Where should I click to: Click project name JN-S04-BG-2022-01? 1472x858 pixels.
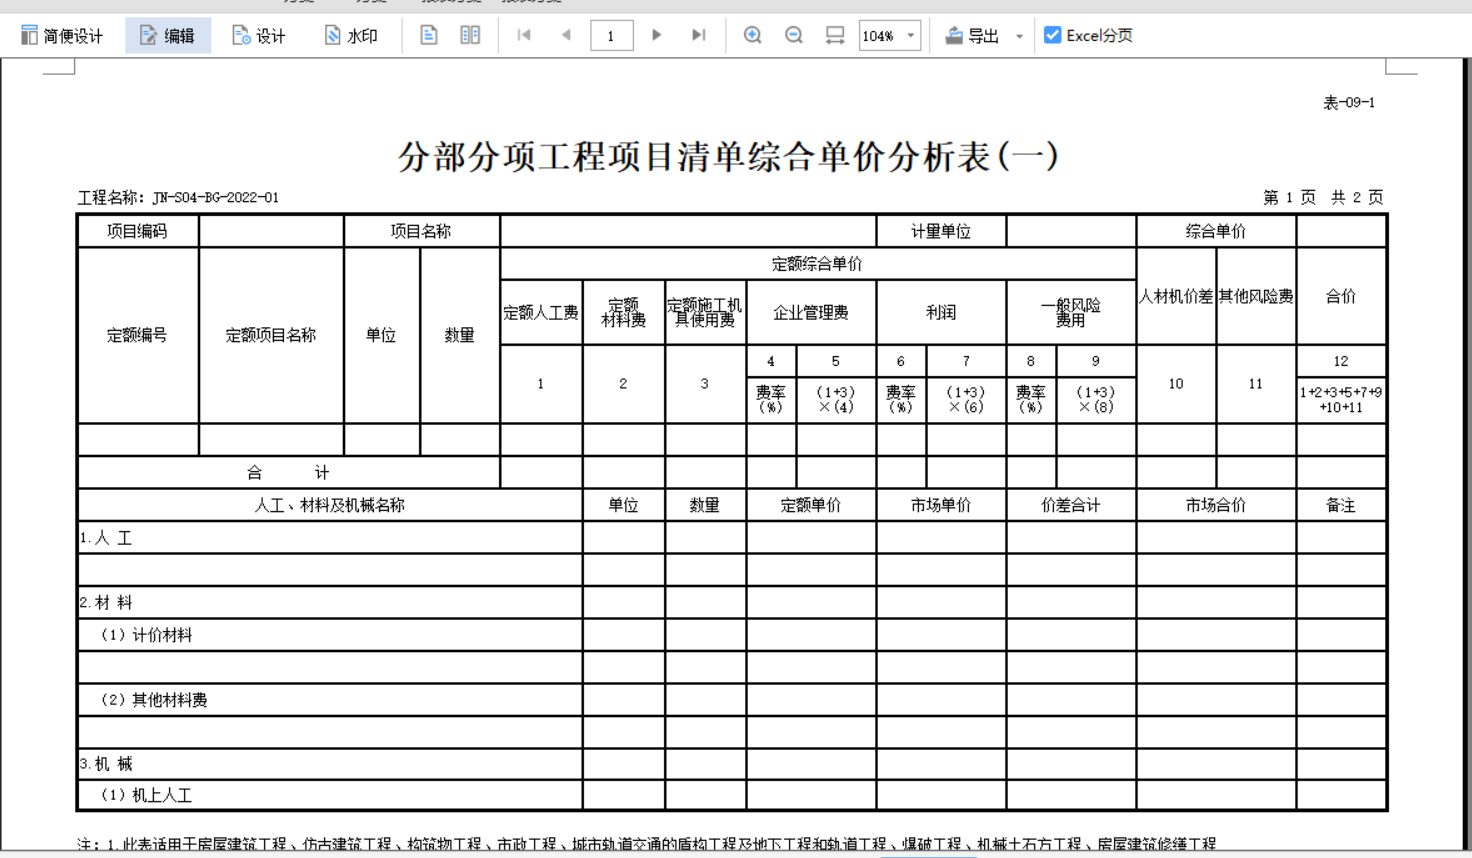(216, 197)
